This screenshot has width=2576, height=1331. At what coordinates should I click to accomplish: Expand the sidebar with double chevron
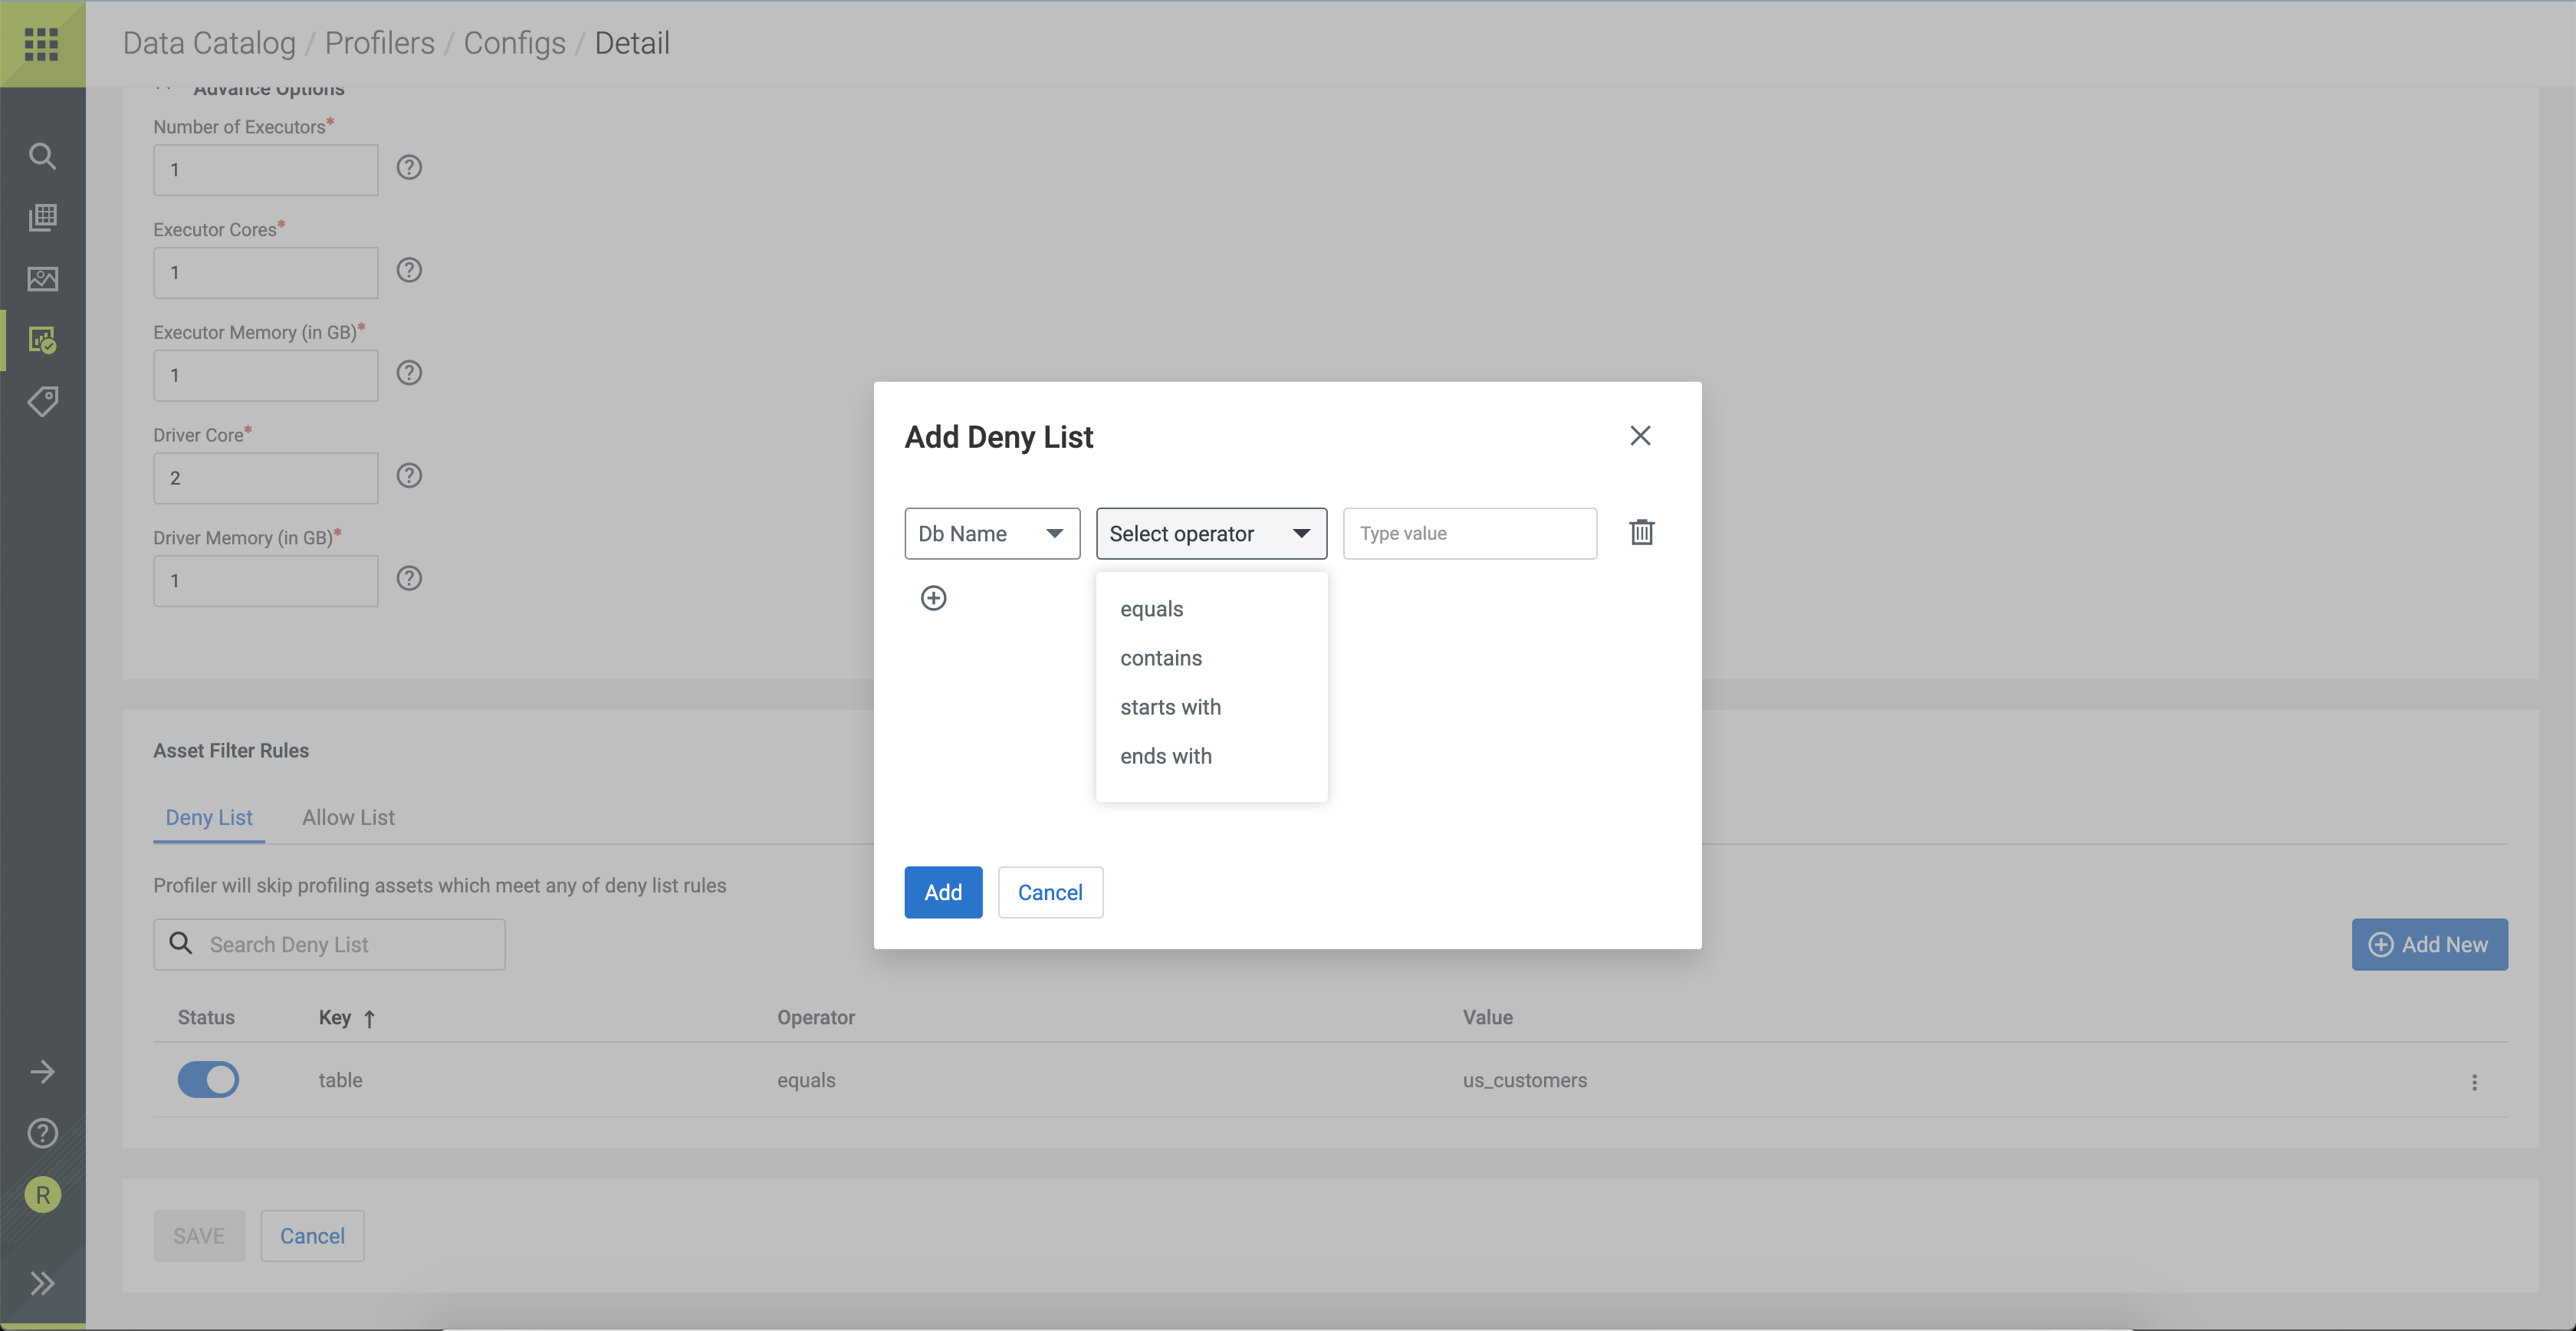42,1283
